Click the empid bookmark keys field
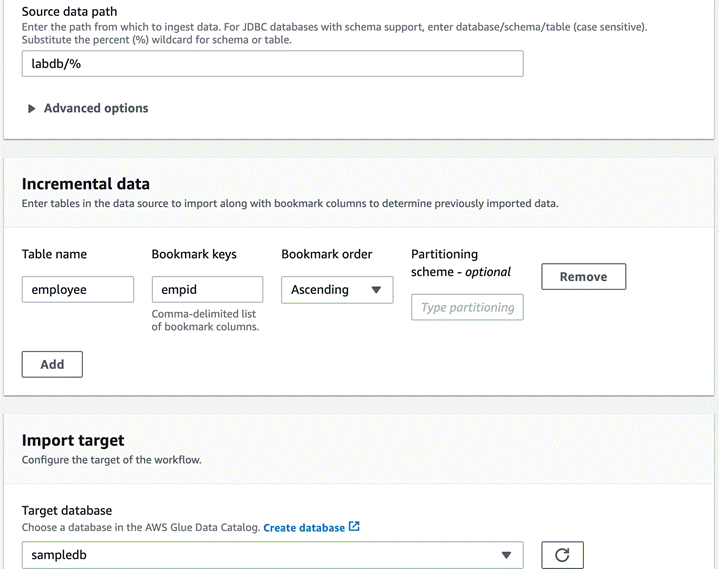 click(207, 290)
